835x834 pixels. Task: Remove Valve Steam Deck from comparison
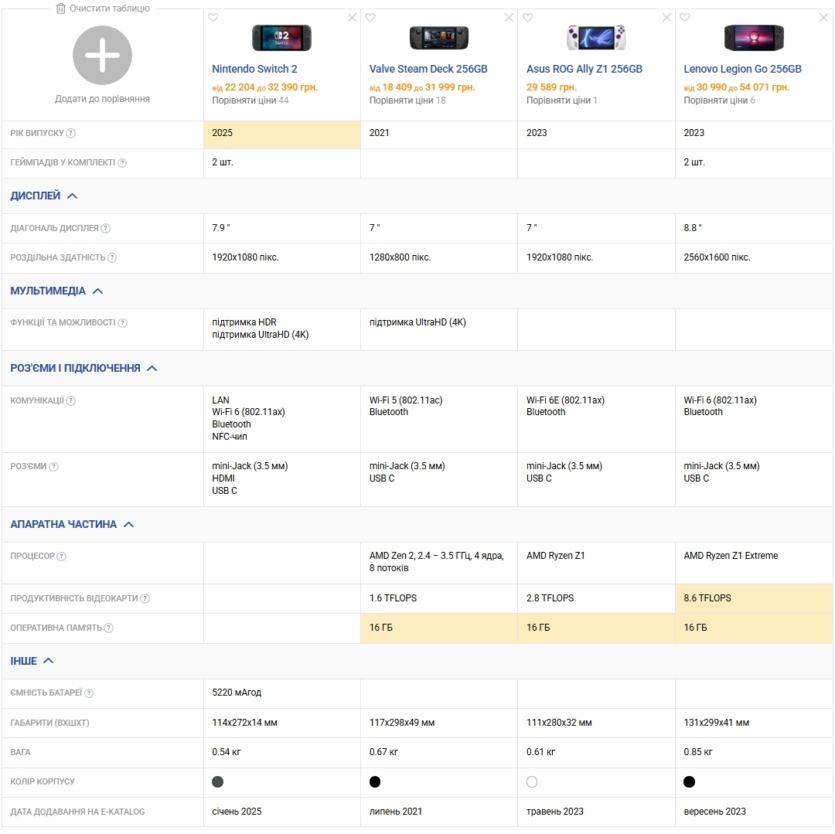coord(509,18)
